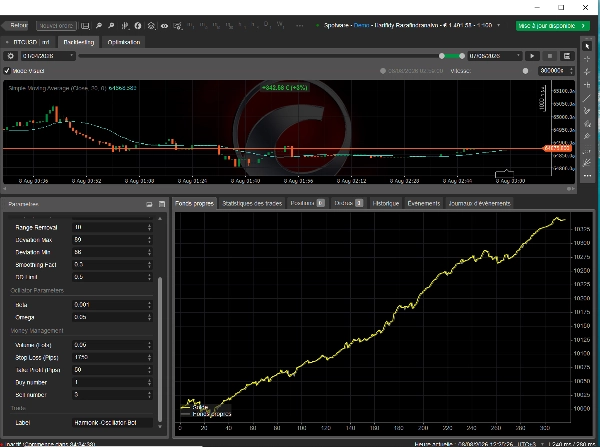
Task: Click parameters scrollbar down arrow
Action: point(160,427)
